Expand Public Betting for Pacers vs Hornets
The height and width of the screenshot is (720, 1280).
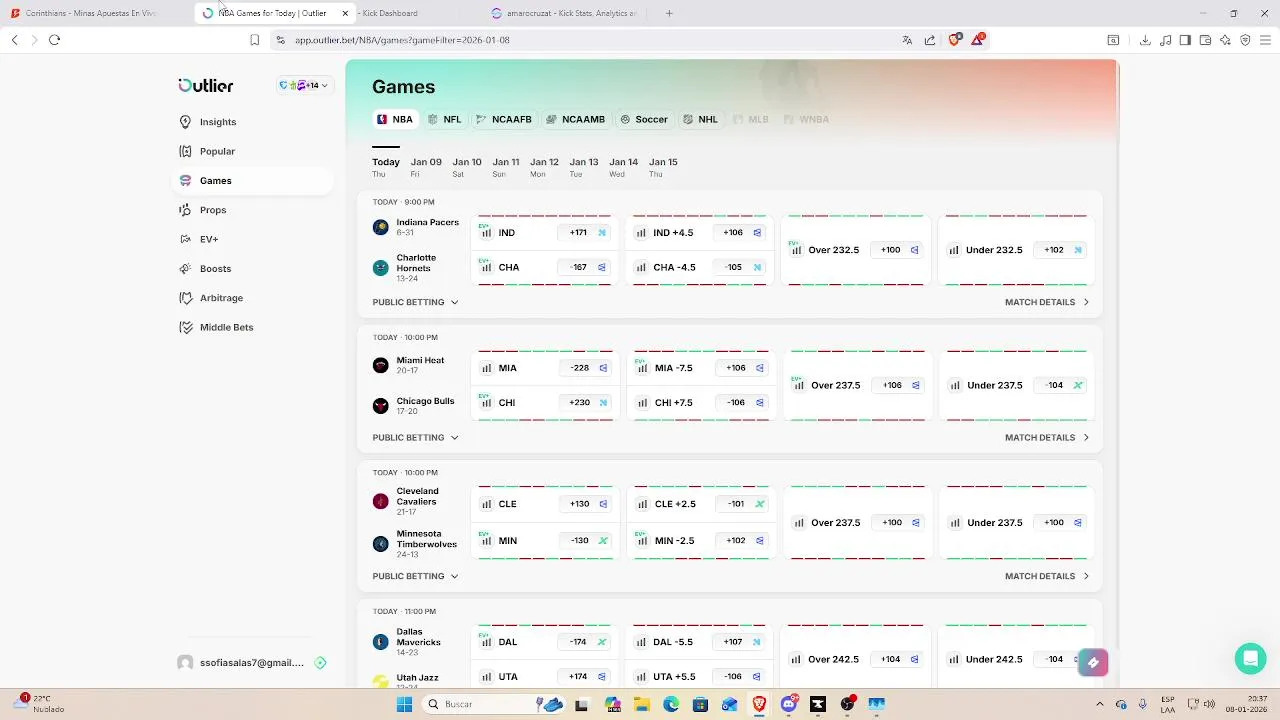coord(415,302)
